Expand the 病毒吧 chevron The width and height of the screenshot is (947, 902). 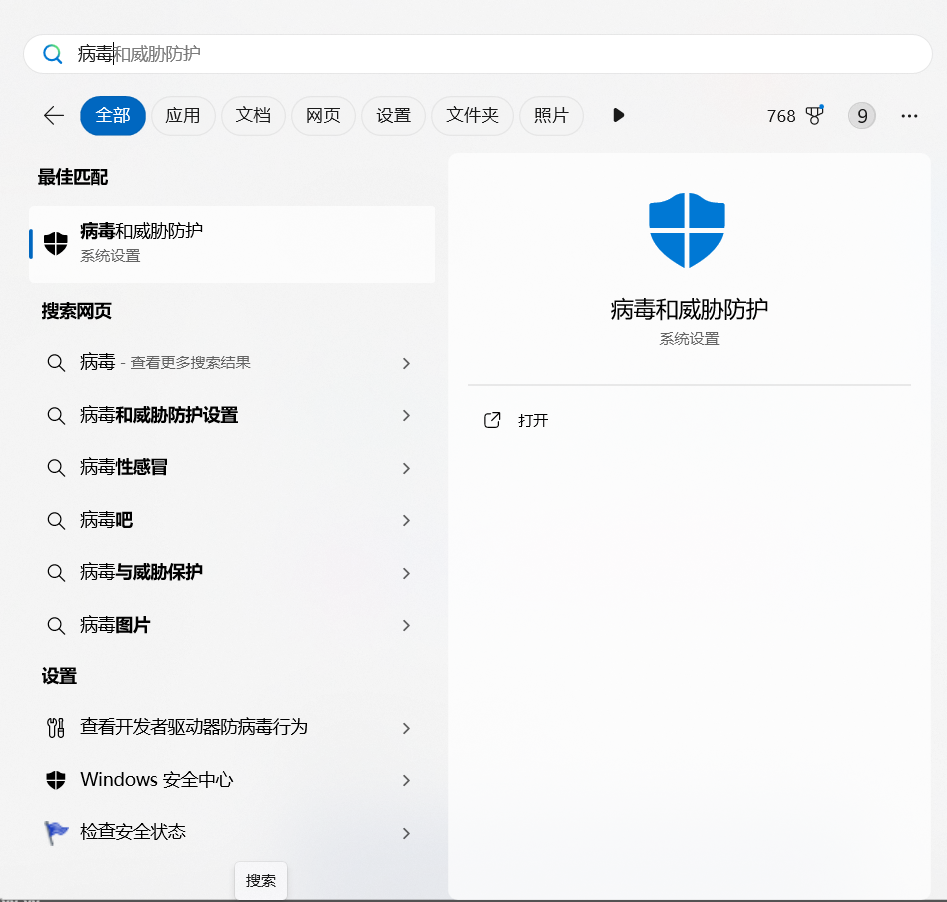pos(406,520)
